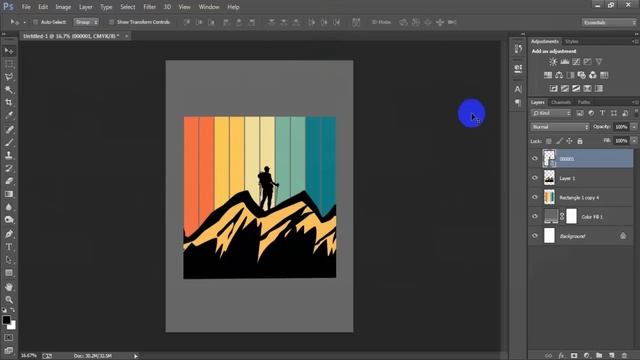Toggle Show Transform Controls checkbox
This screenshot has width=640, height=360.
(111, 22)
